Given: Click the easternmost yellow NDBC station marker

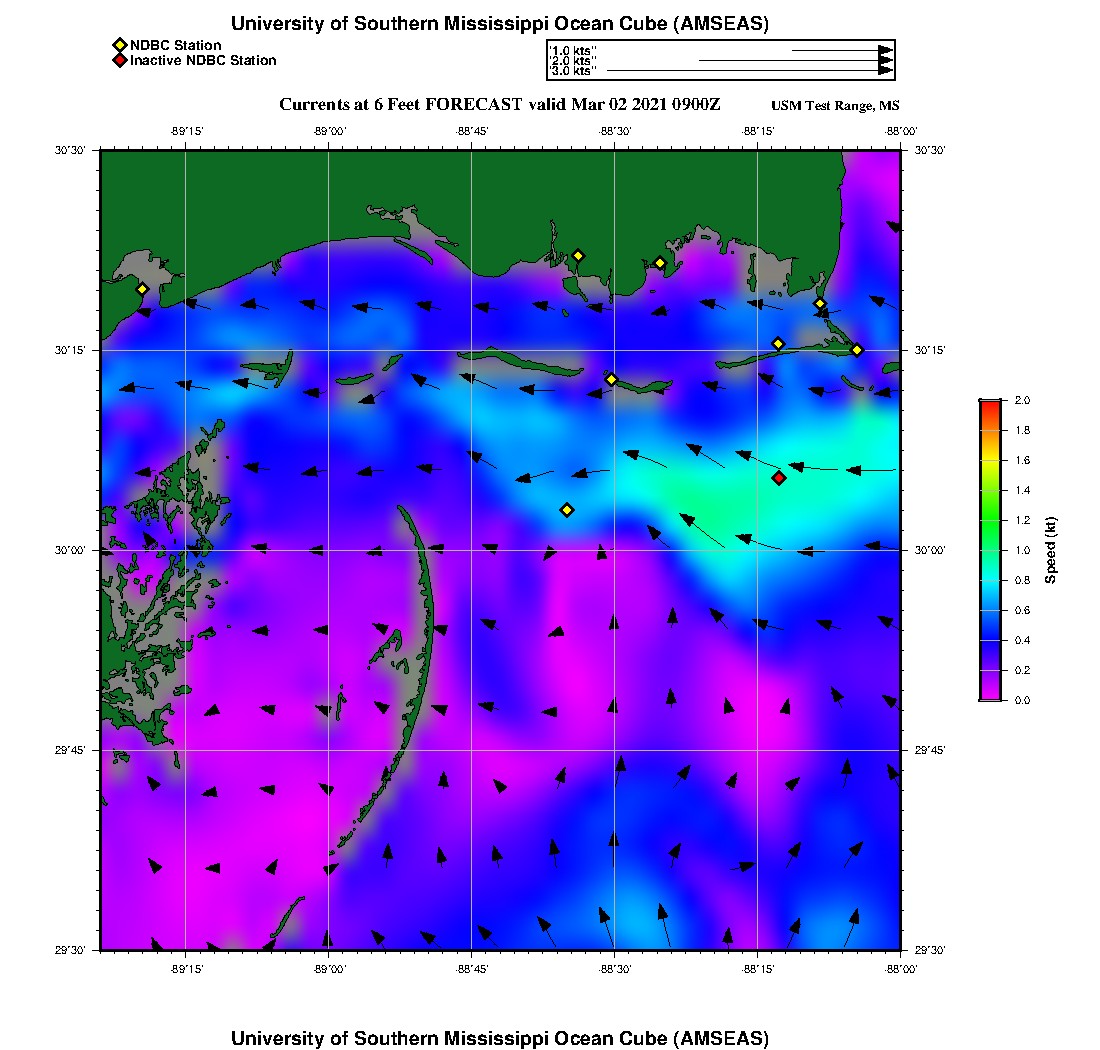Looking at the screenshot, I should point(857,349).
